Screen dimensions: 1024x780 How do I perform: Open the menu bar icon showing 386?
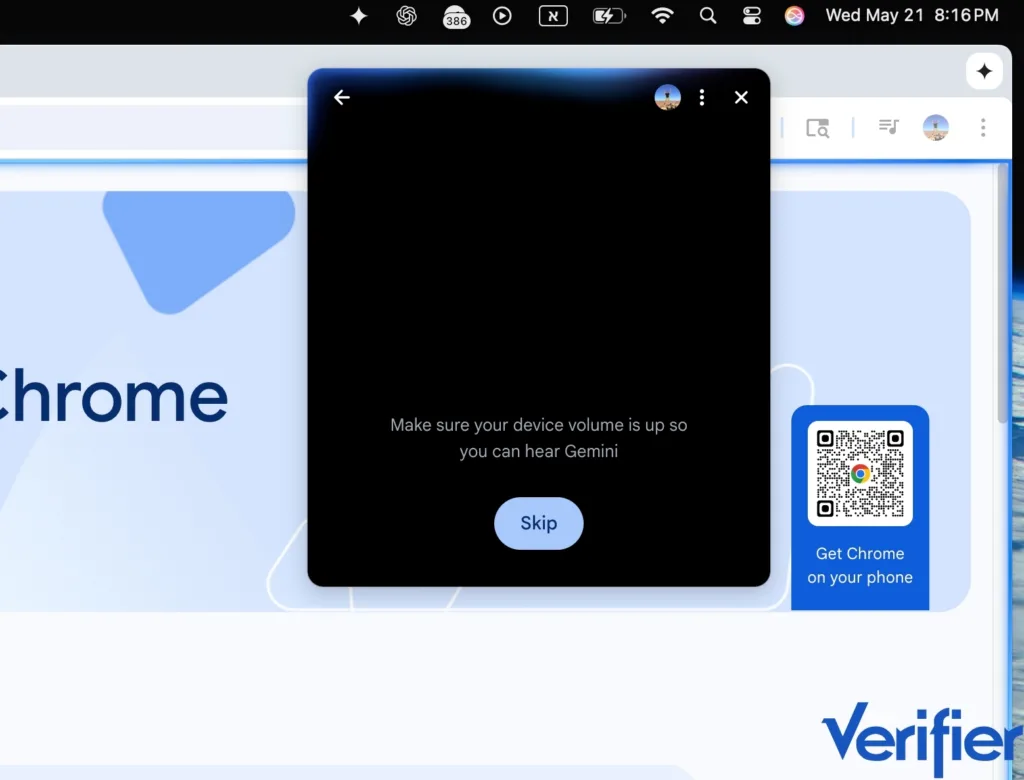[x=456, y=17]
